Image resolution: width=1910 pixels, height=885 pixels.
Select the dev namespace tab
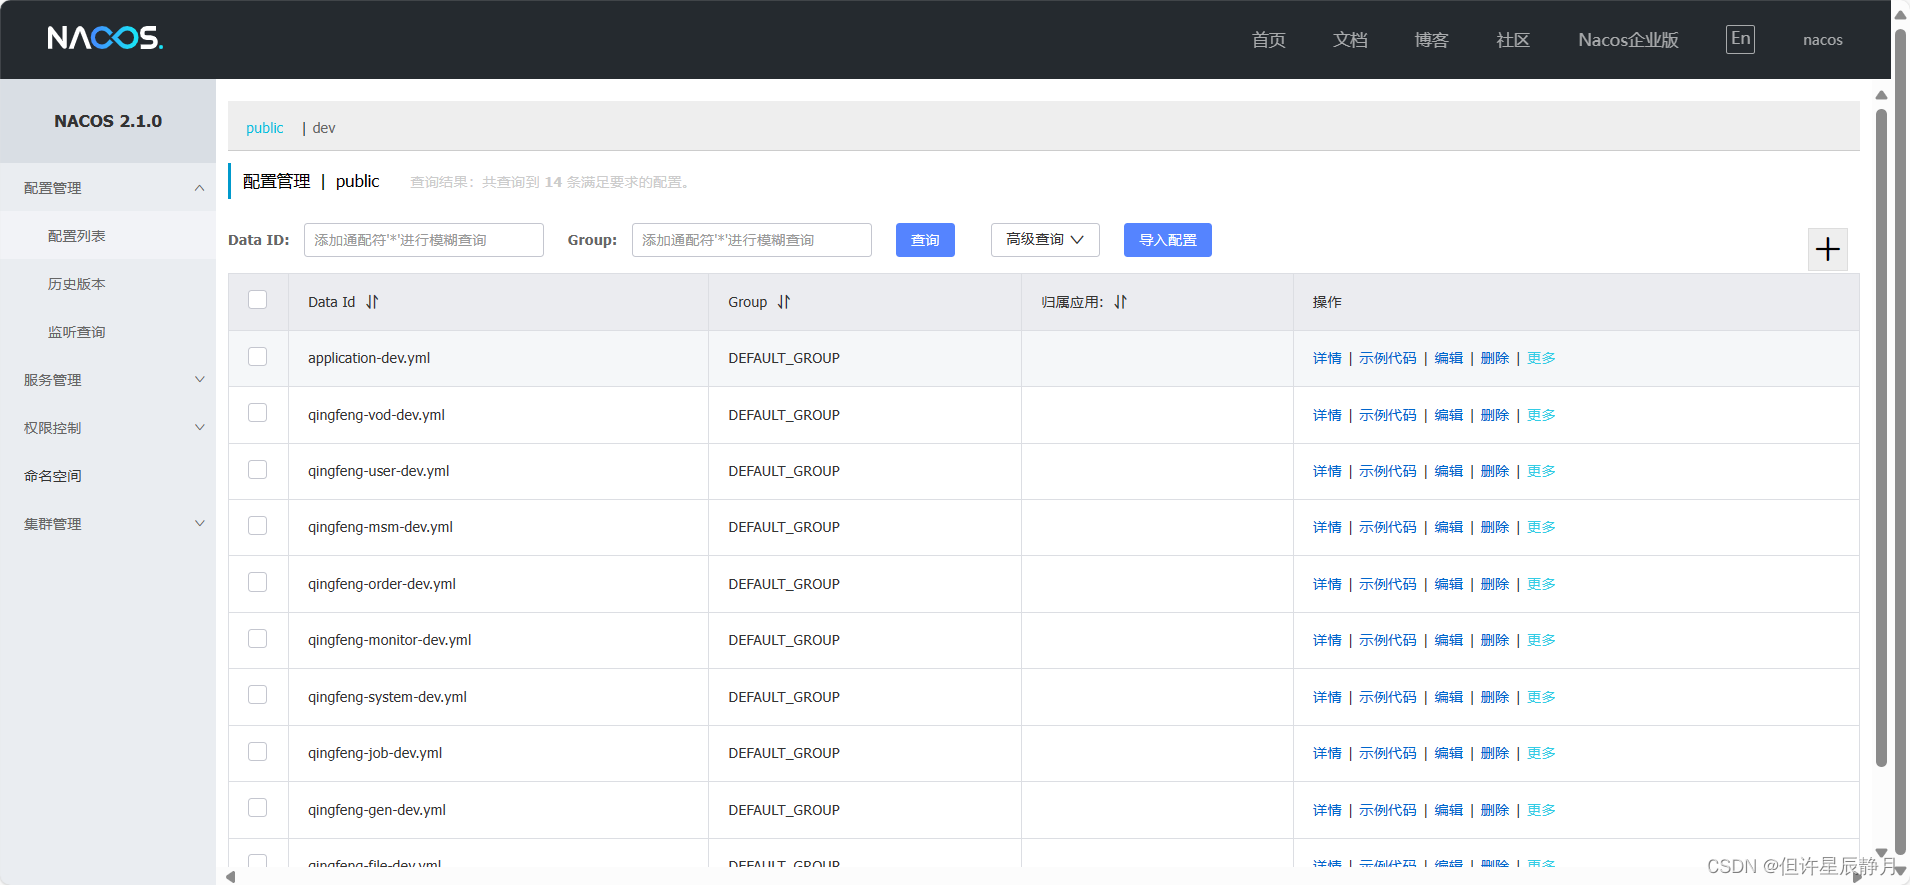324,128
